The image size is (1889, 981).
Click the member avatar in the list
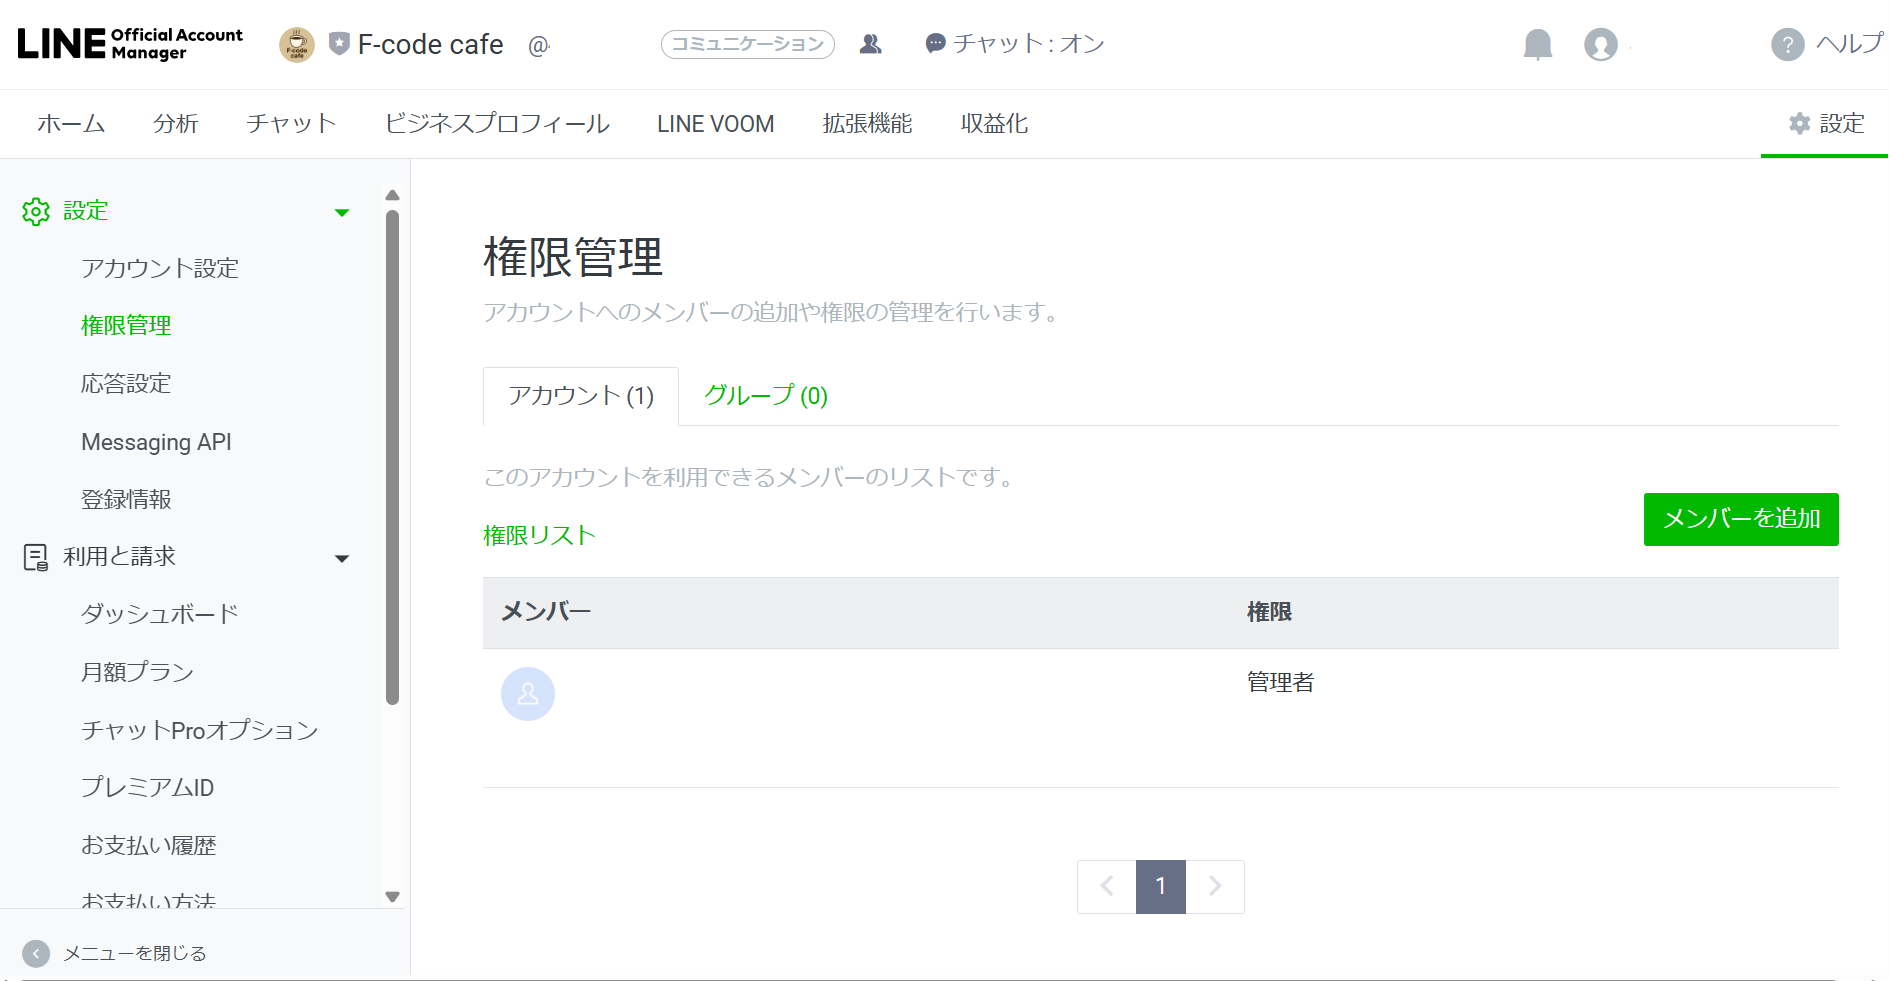pos(528,694)
